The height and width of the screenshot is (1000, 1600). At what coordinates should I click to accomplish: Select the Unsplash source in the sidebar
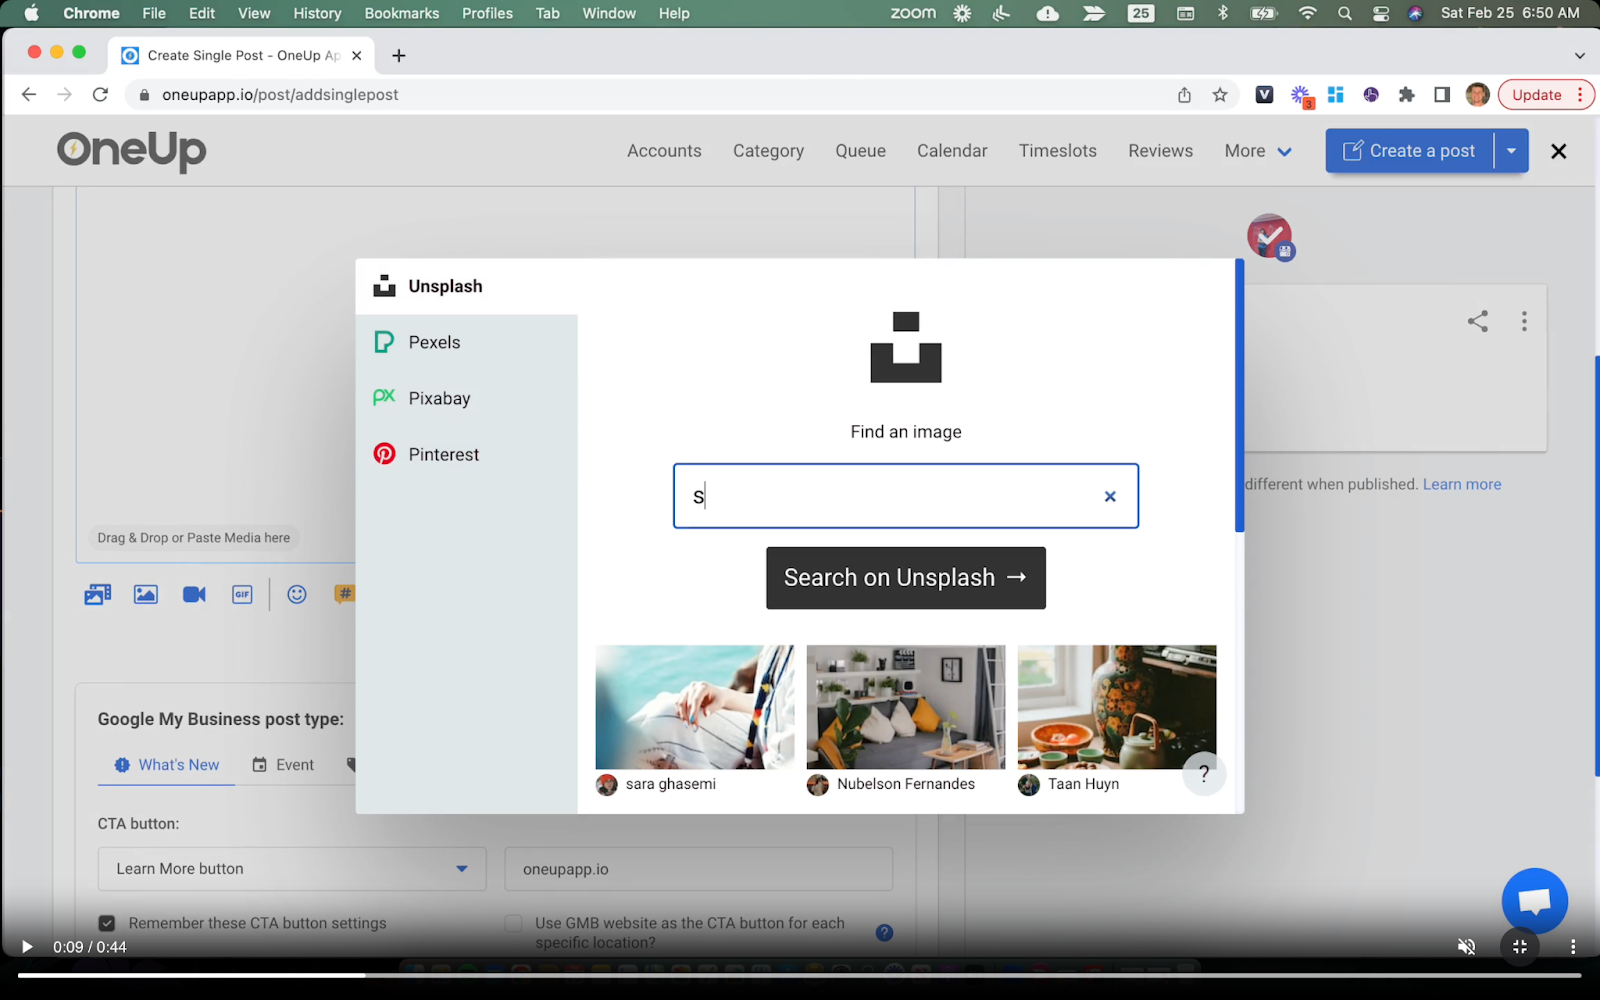466,286
